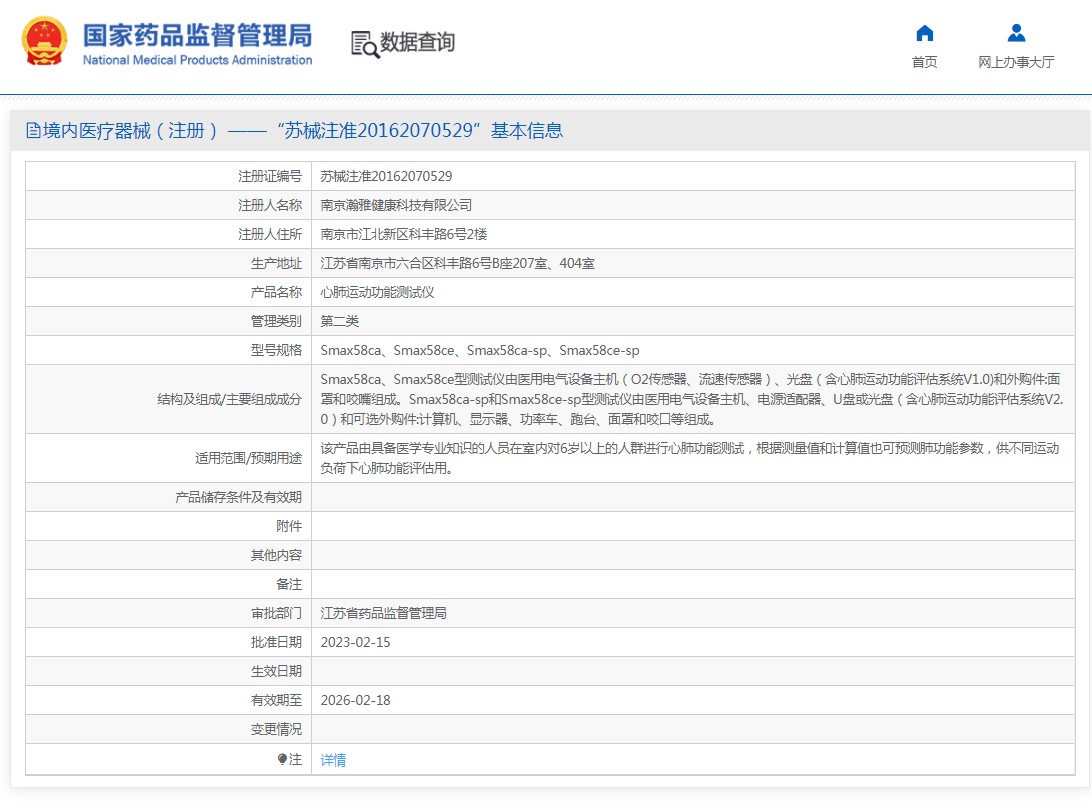Select the 生效日期 label
Viewport: 1092px width, 811px height.
(x=276, y=671)
